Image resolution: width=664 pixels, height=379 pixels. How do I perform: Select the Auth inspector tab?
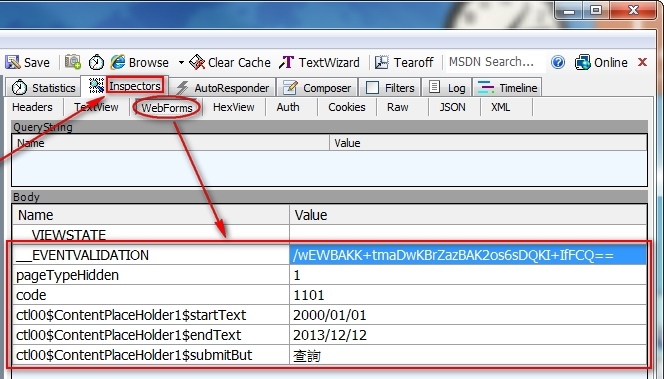[x=288, y=107]
